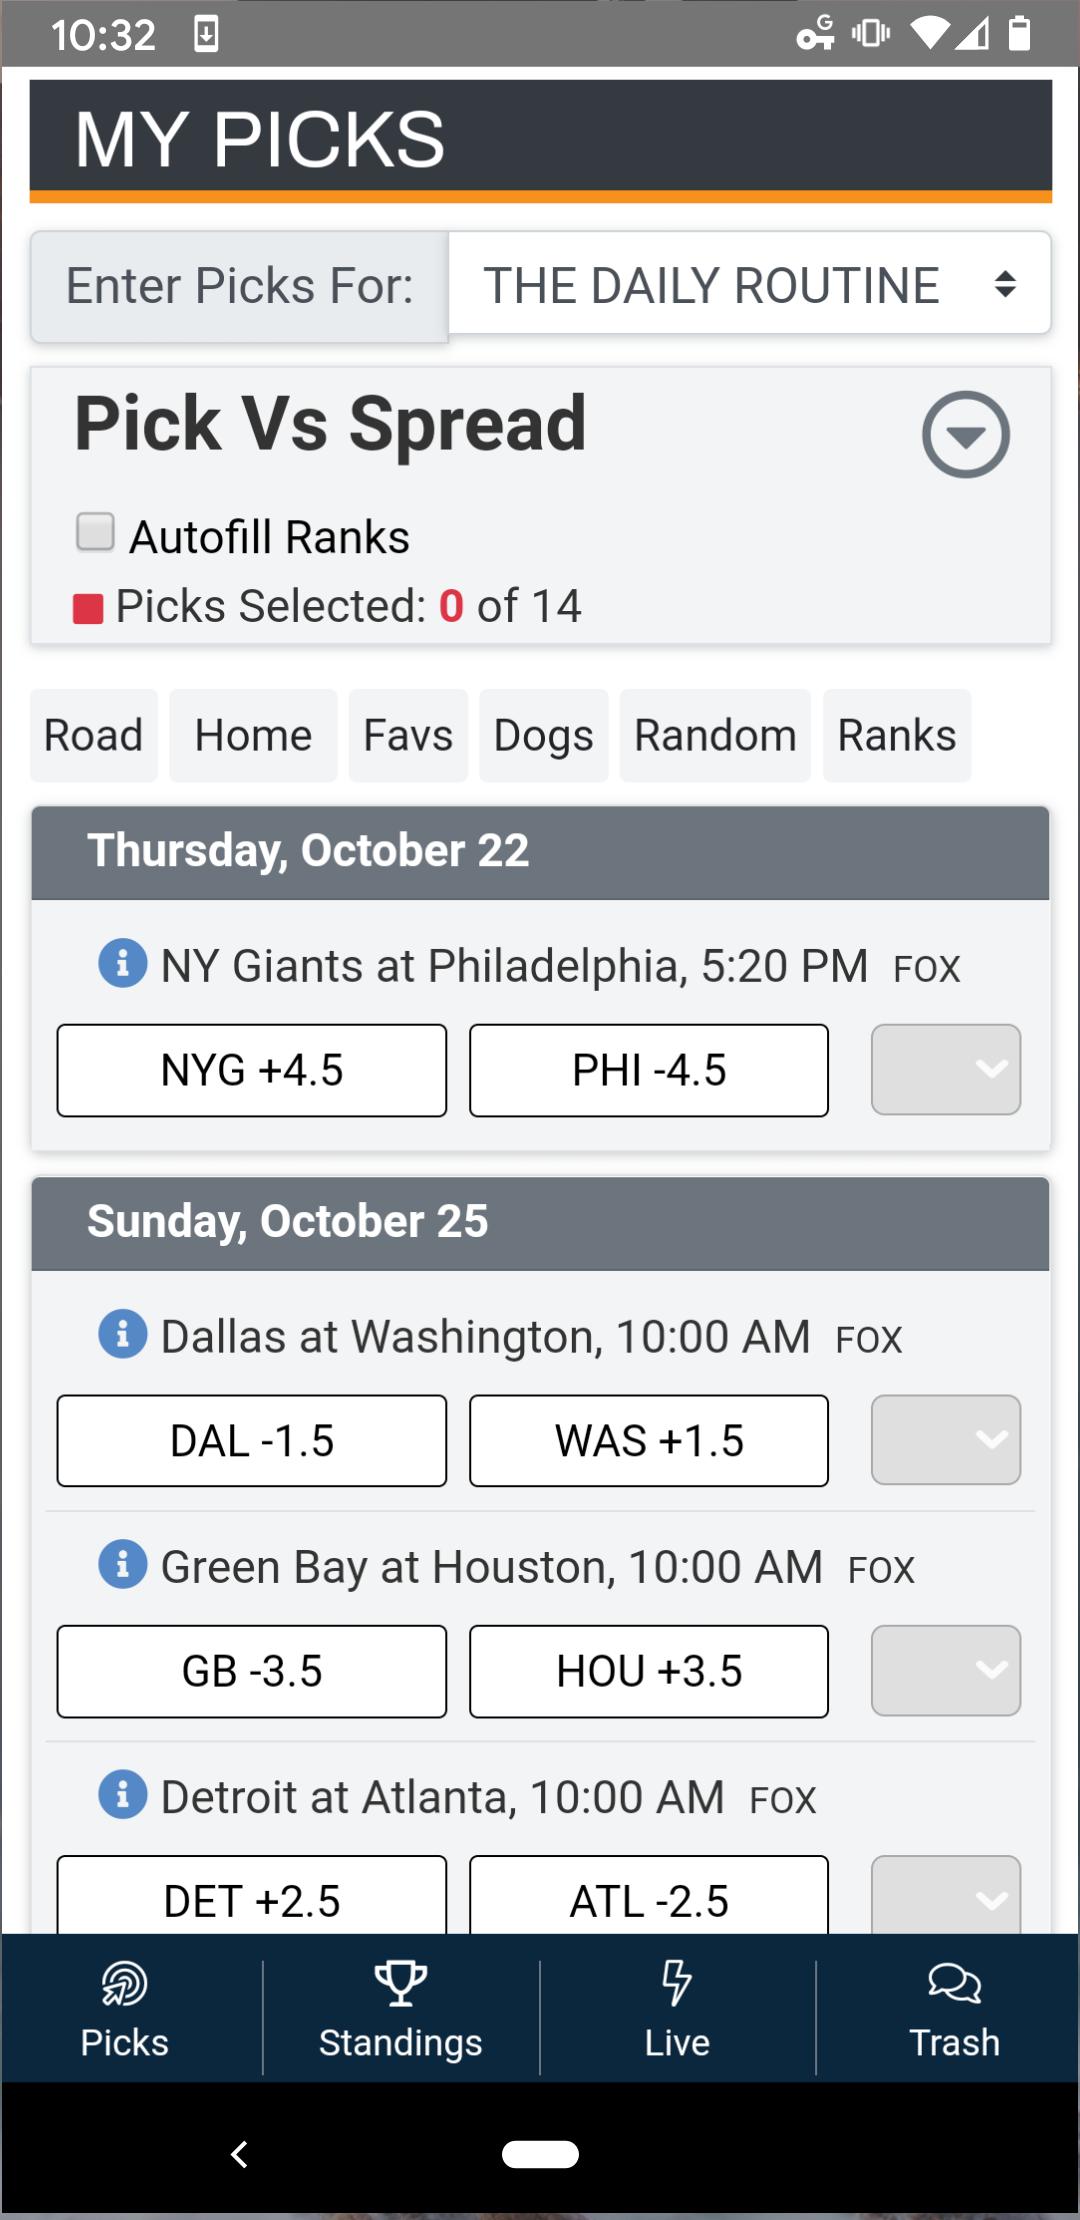The image size is (1080, 2220).
Task: Select HOU +3.5 pick box
Action: [649, 1671]
